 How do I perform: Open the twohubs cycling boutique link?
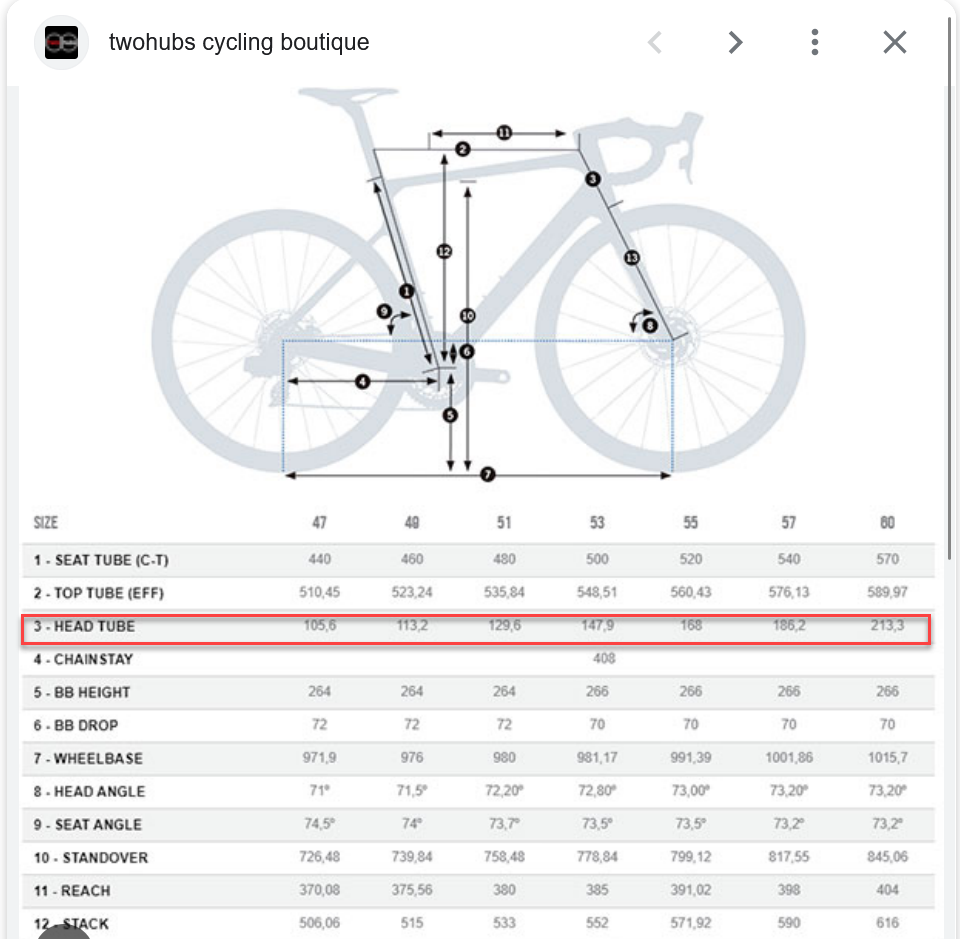tap(238, 43)
